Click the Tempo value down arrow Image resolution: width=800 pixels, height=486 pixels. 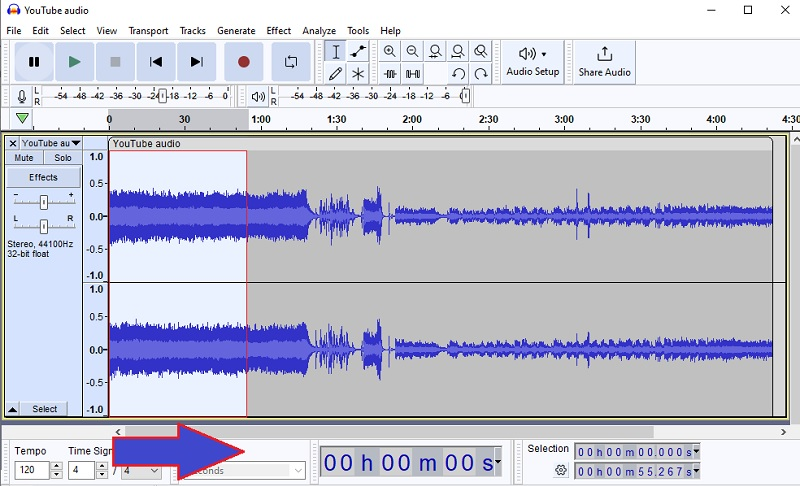(x=57, y=474)
